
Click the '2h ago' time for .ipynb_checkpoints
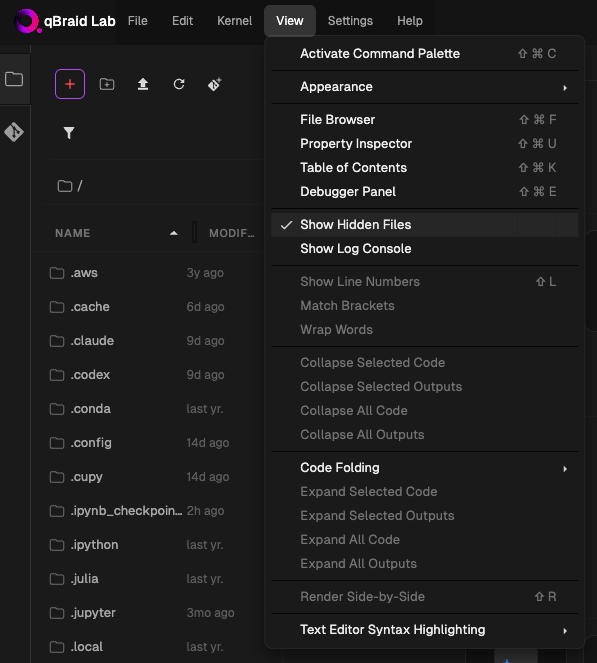pos(205,511)
